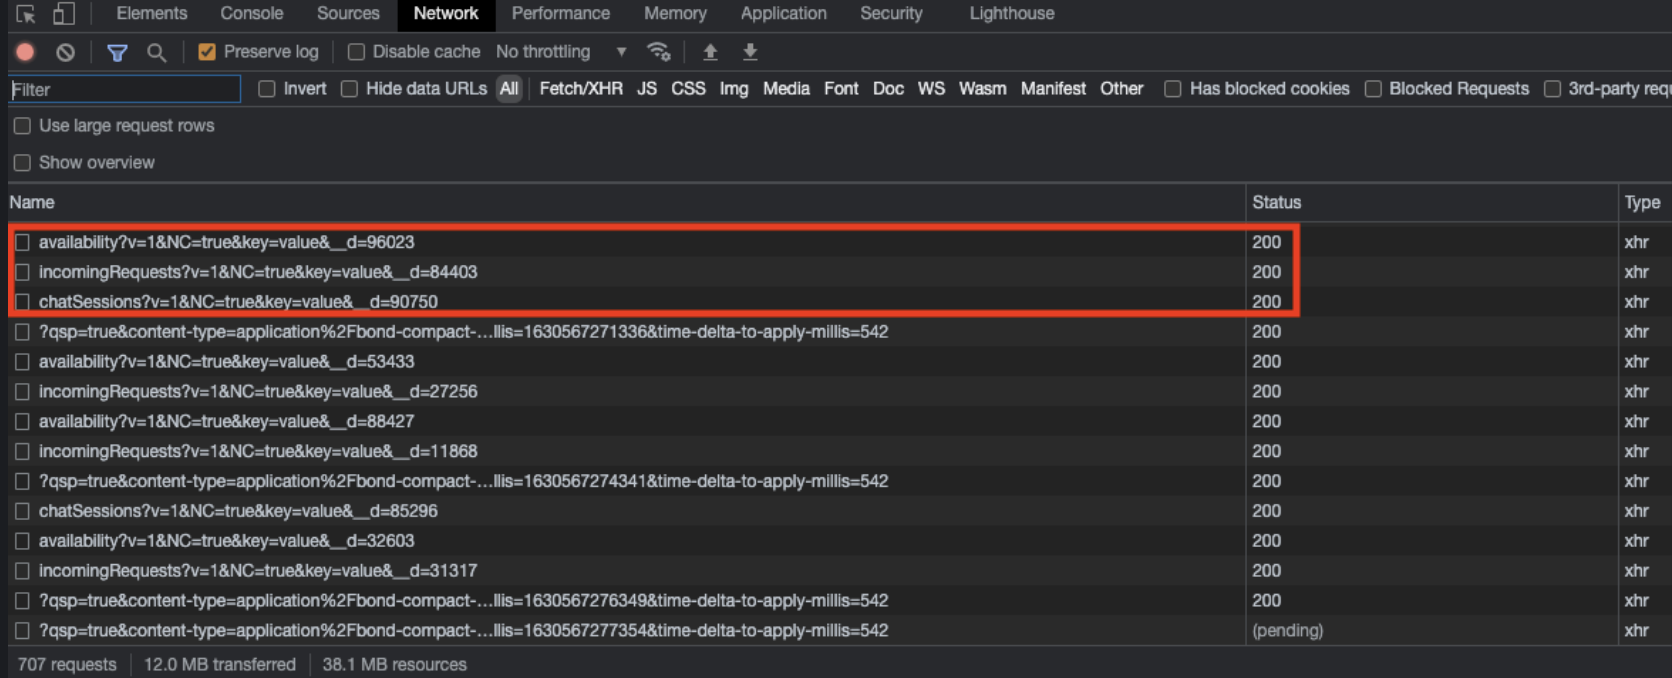This screenshot has width=1672, height=678.
Task: Filter by Media requests
Action: (786, 89)
